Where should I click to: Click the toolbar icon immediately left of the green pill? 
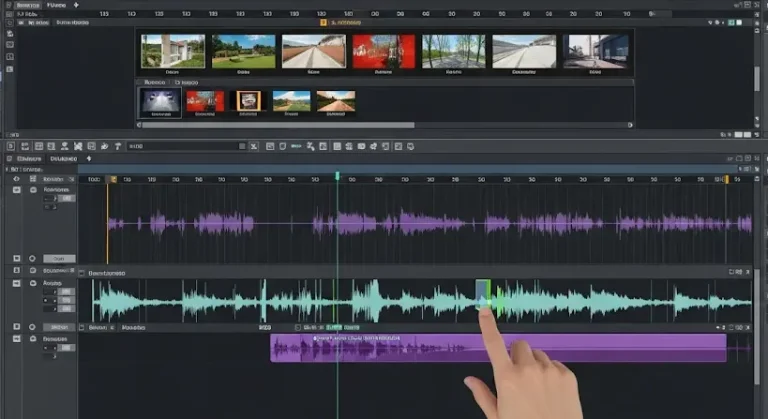pos(283,146)
